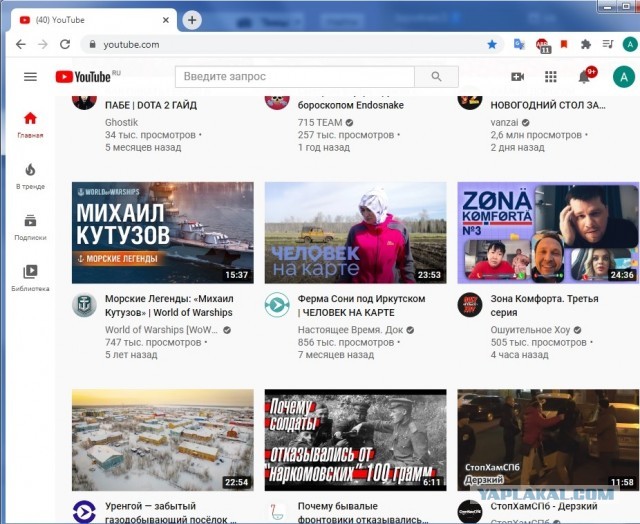Open the YouTube hamburger guide menu

click(30, 77)
